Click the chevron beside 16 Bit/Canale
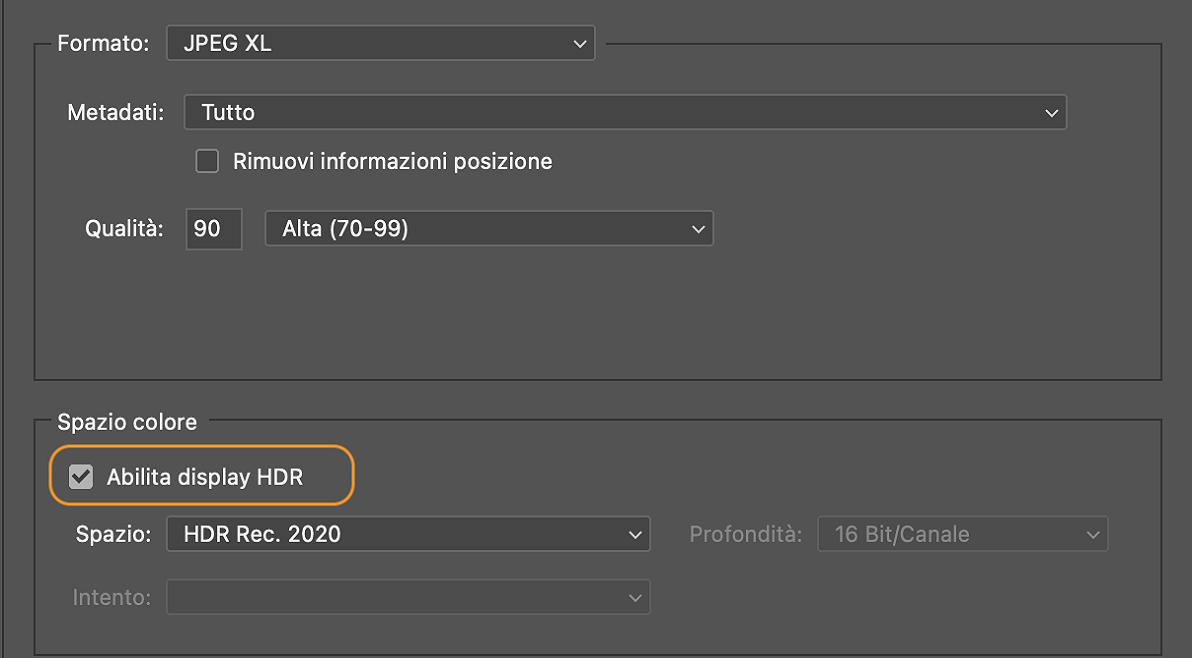This screenshot has width=1192, height=658. pyautogui.click(x=1092, y=534)
